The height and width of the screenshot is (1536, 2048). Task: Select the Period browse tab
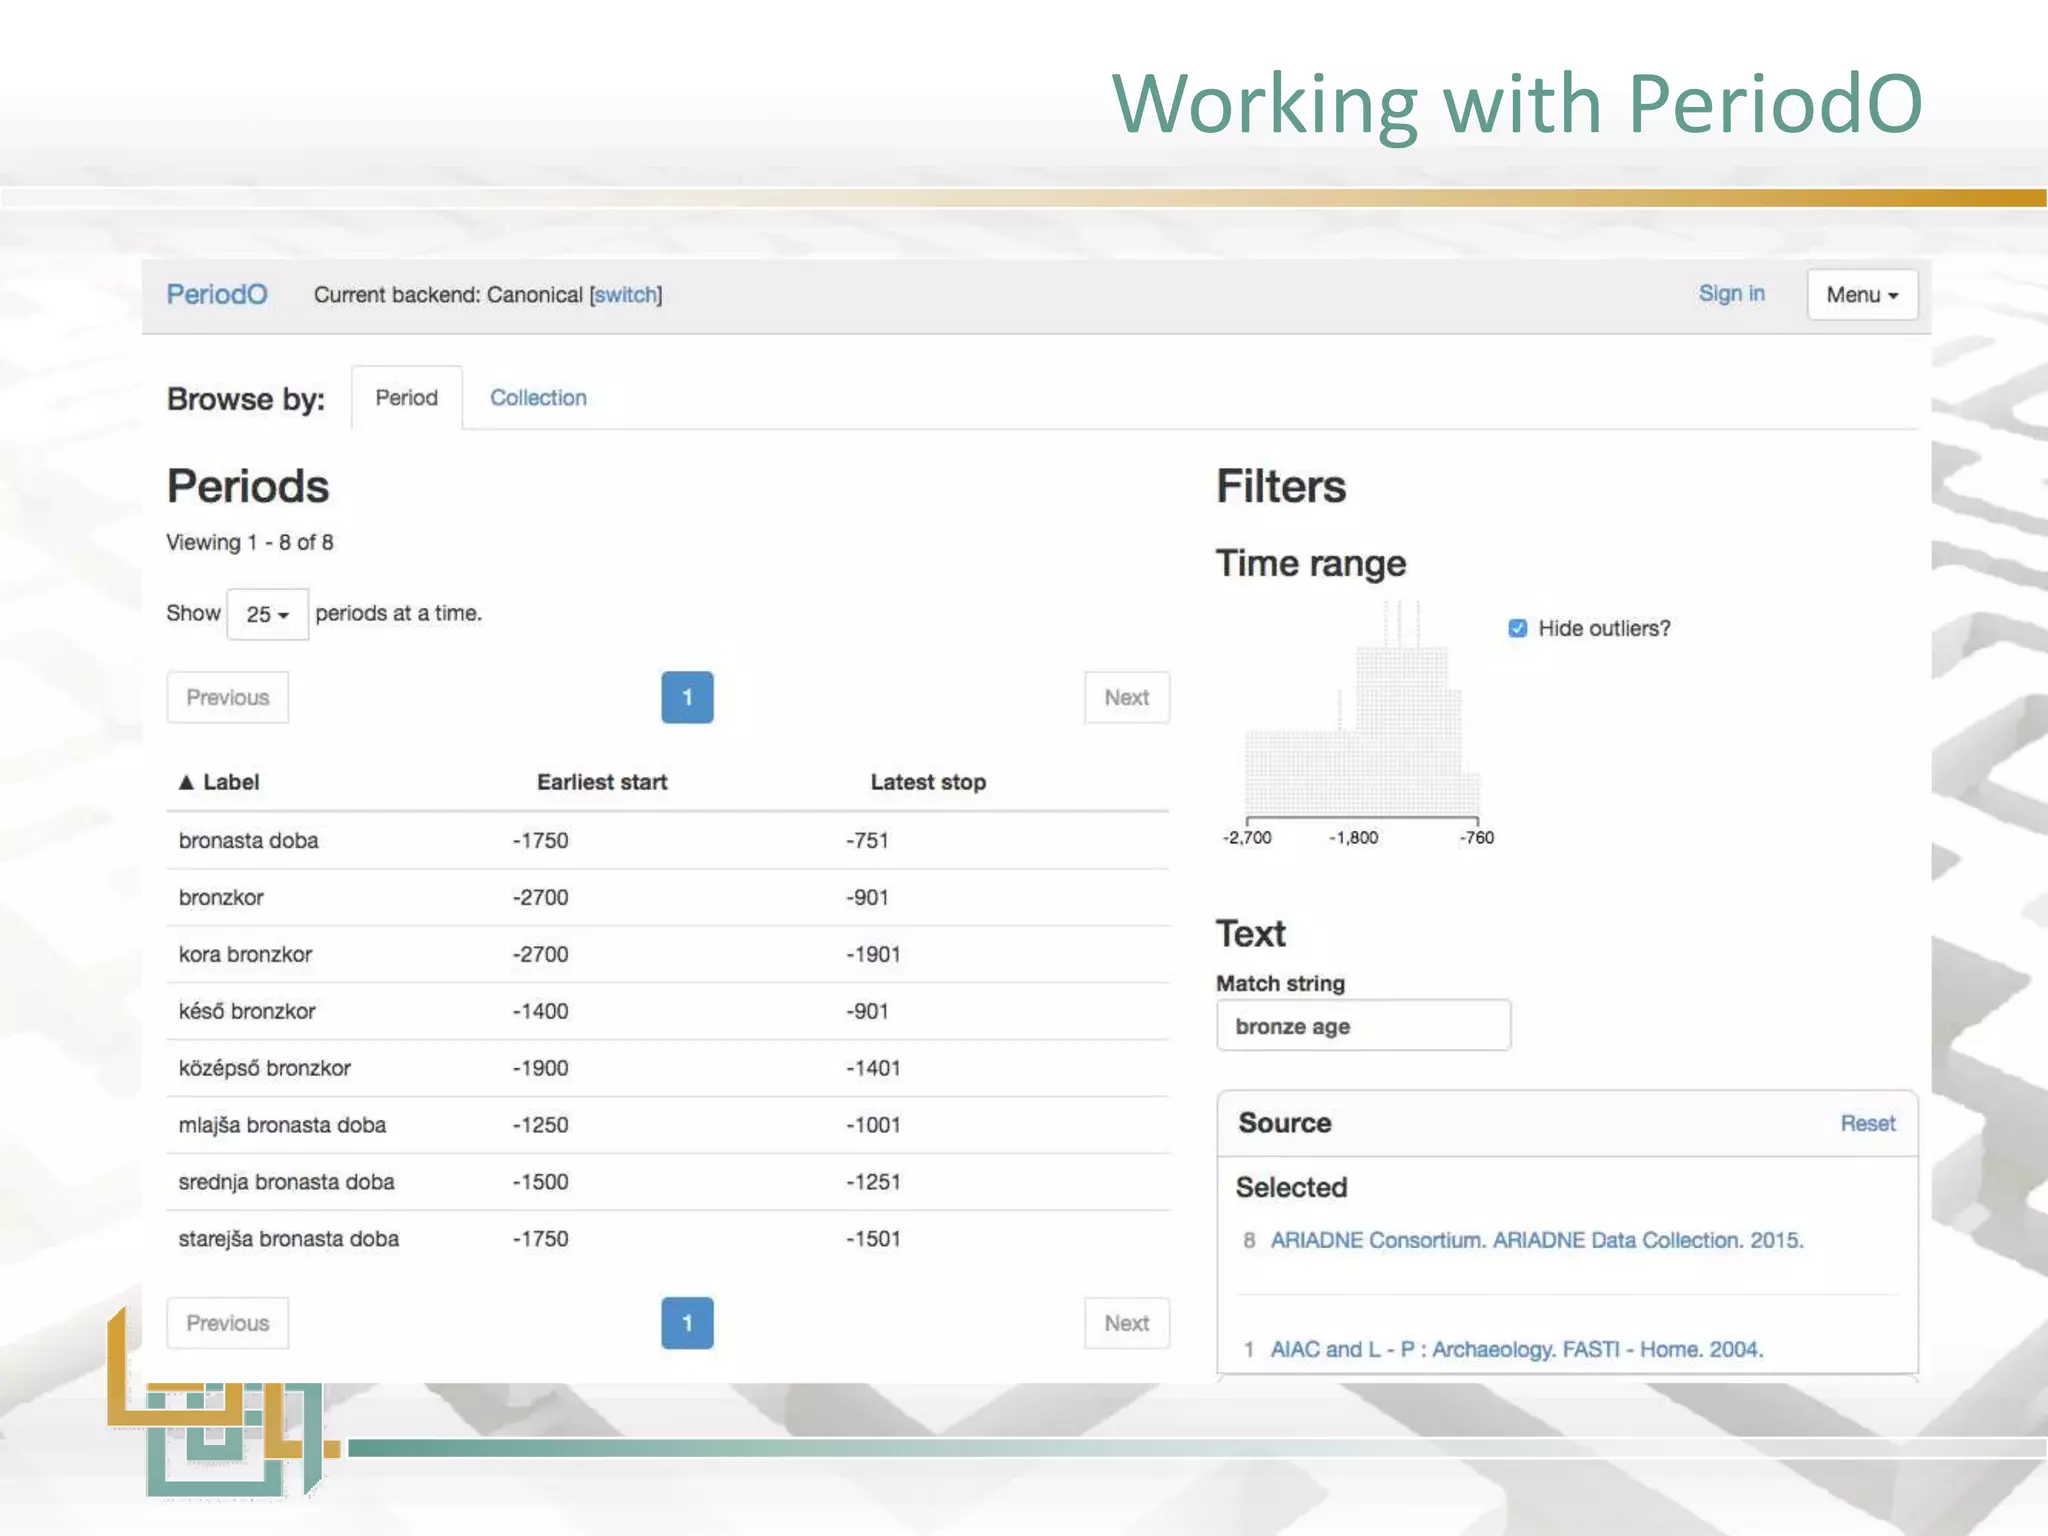(x=406, y=398)
